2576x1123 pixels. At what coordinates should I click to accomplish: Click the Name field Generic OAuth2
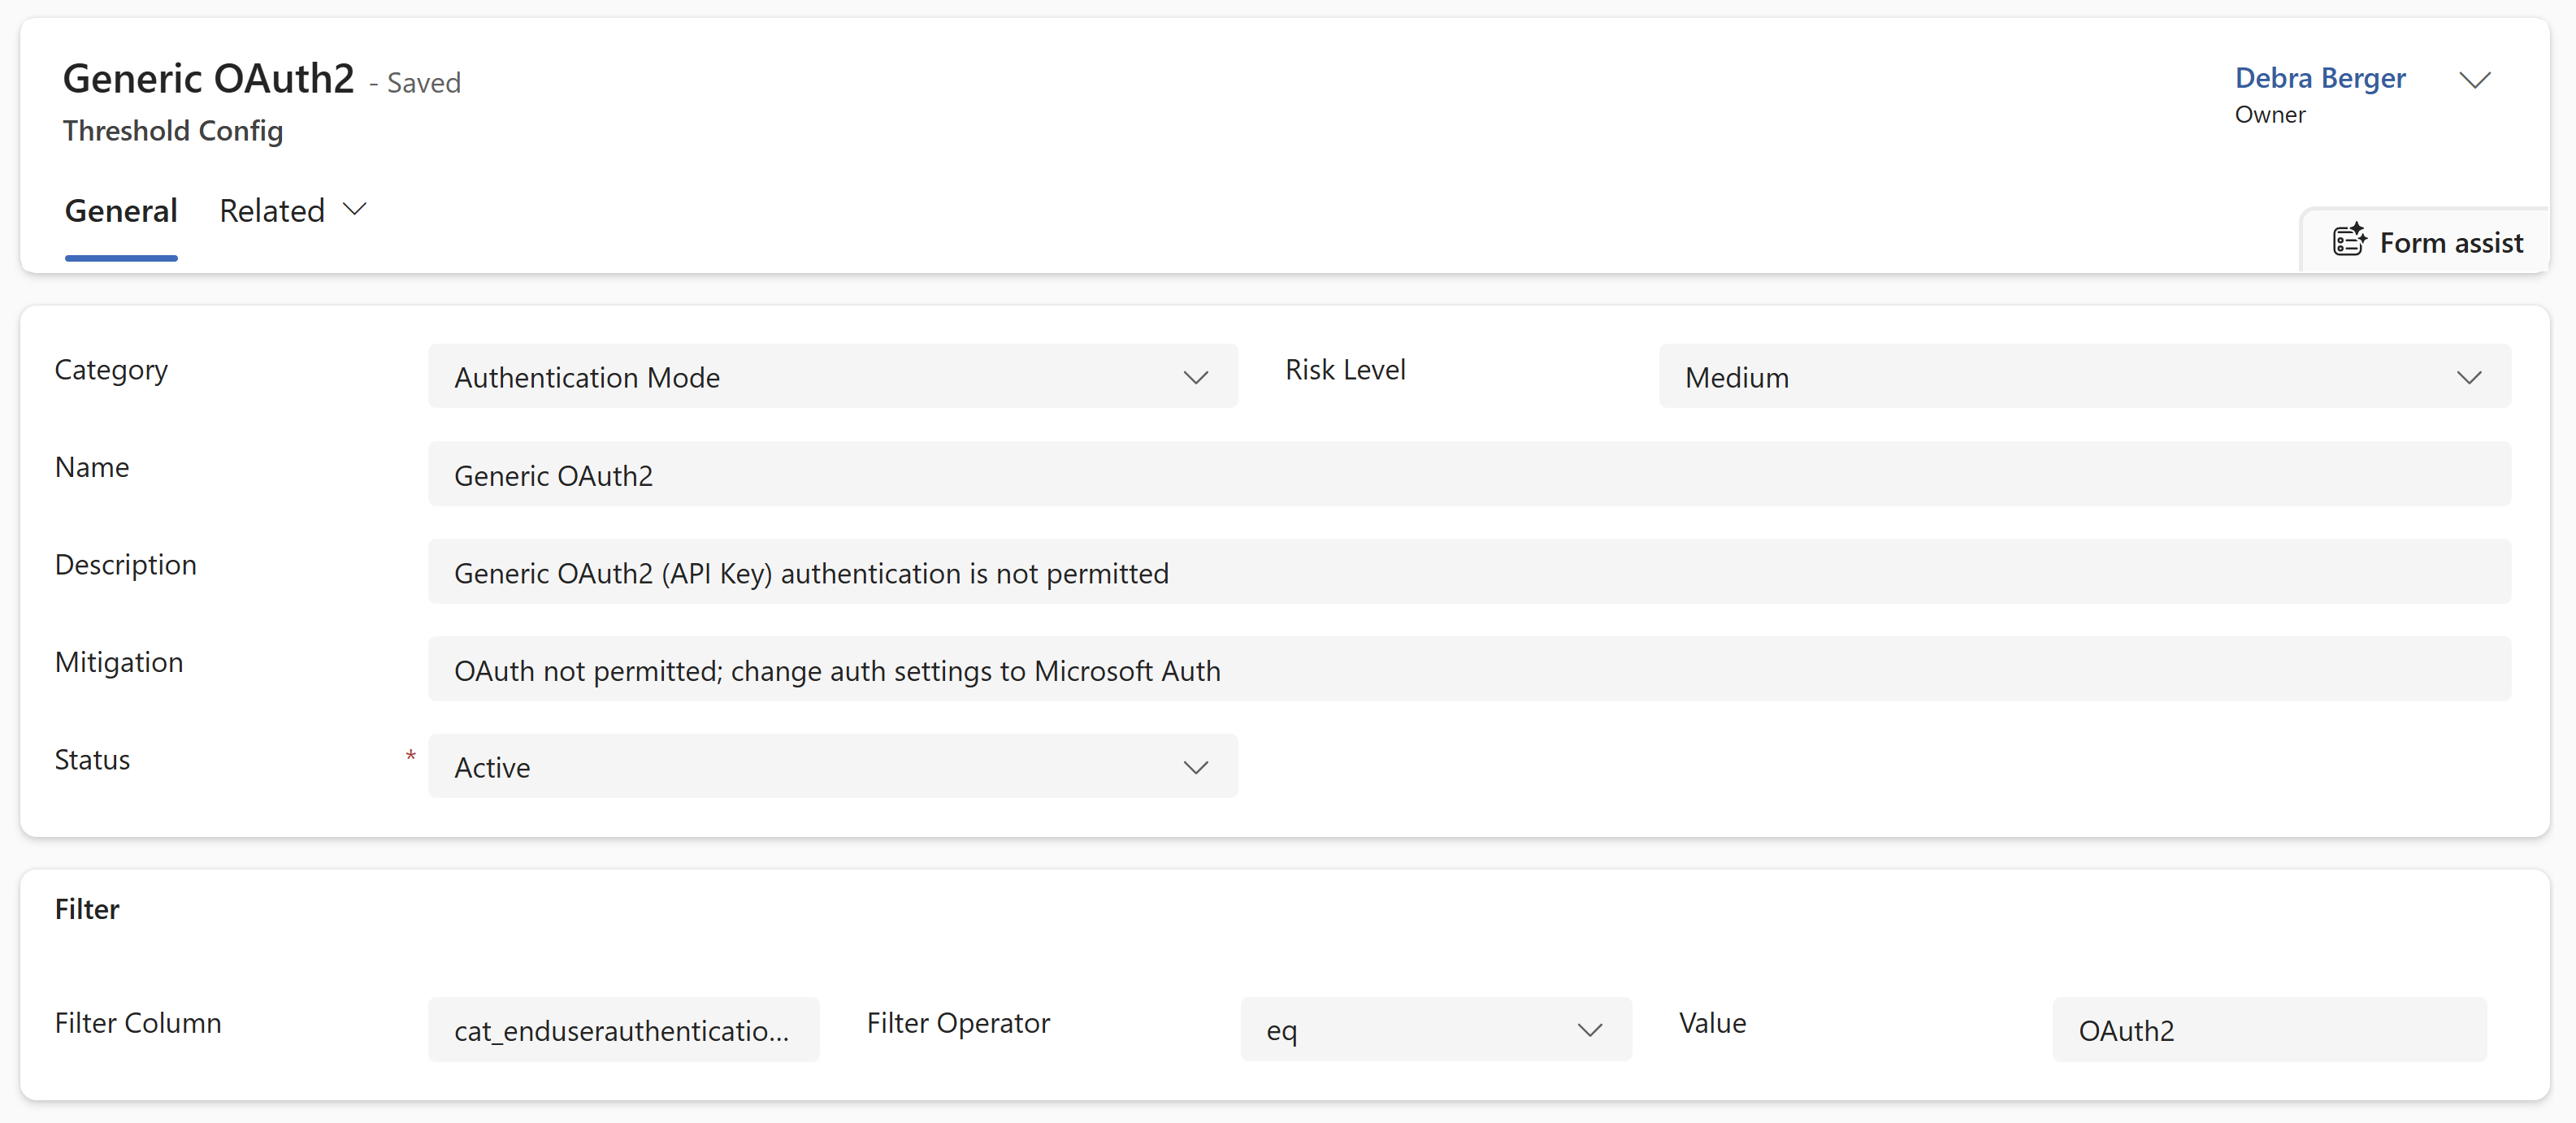1469,474
